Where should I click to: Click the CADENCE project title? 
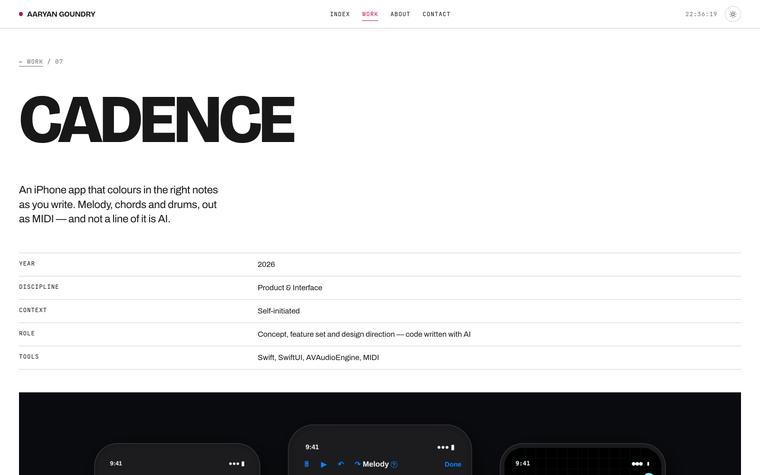point(157,119)
